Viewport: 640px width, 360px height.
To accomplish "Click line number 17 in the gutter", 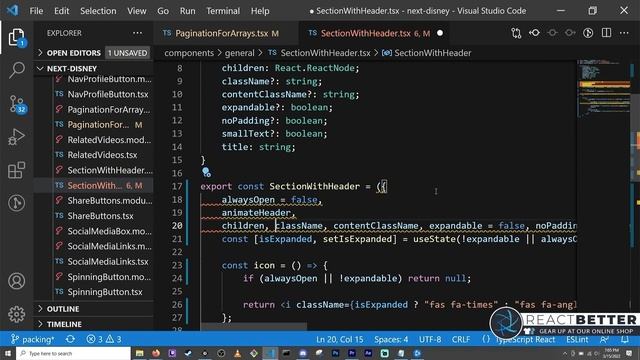I will click(177, 187).
